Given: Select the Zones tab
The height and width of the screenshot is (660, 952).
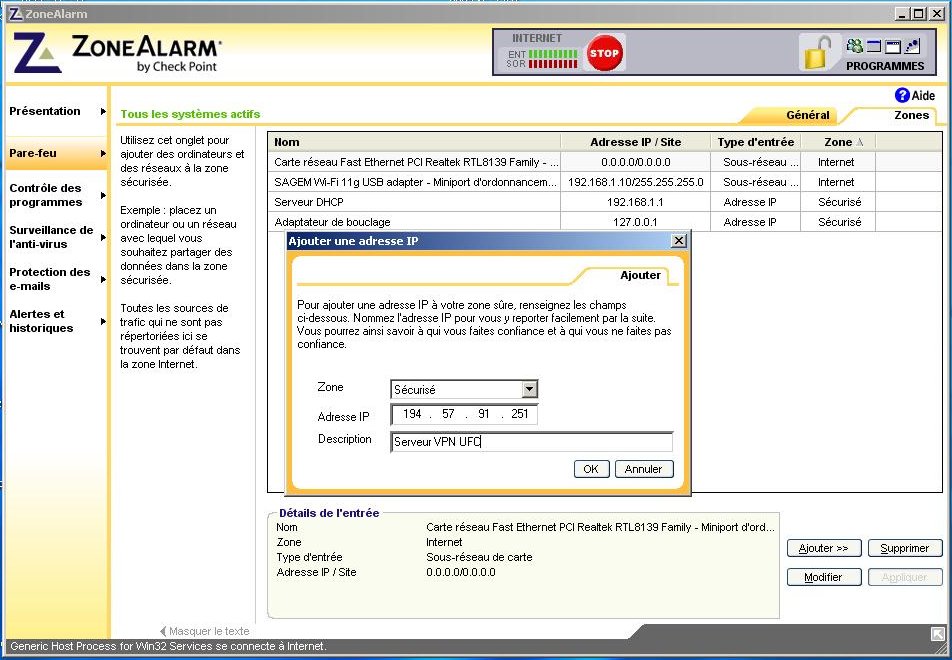Looking at the screenshot, I should [910, 115].
